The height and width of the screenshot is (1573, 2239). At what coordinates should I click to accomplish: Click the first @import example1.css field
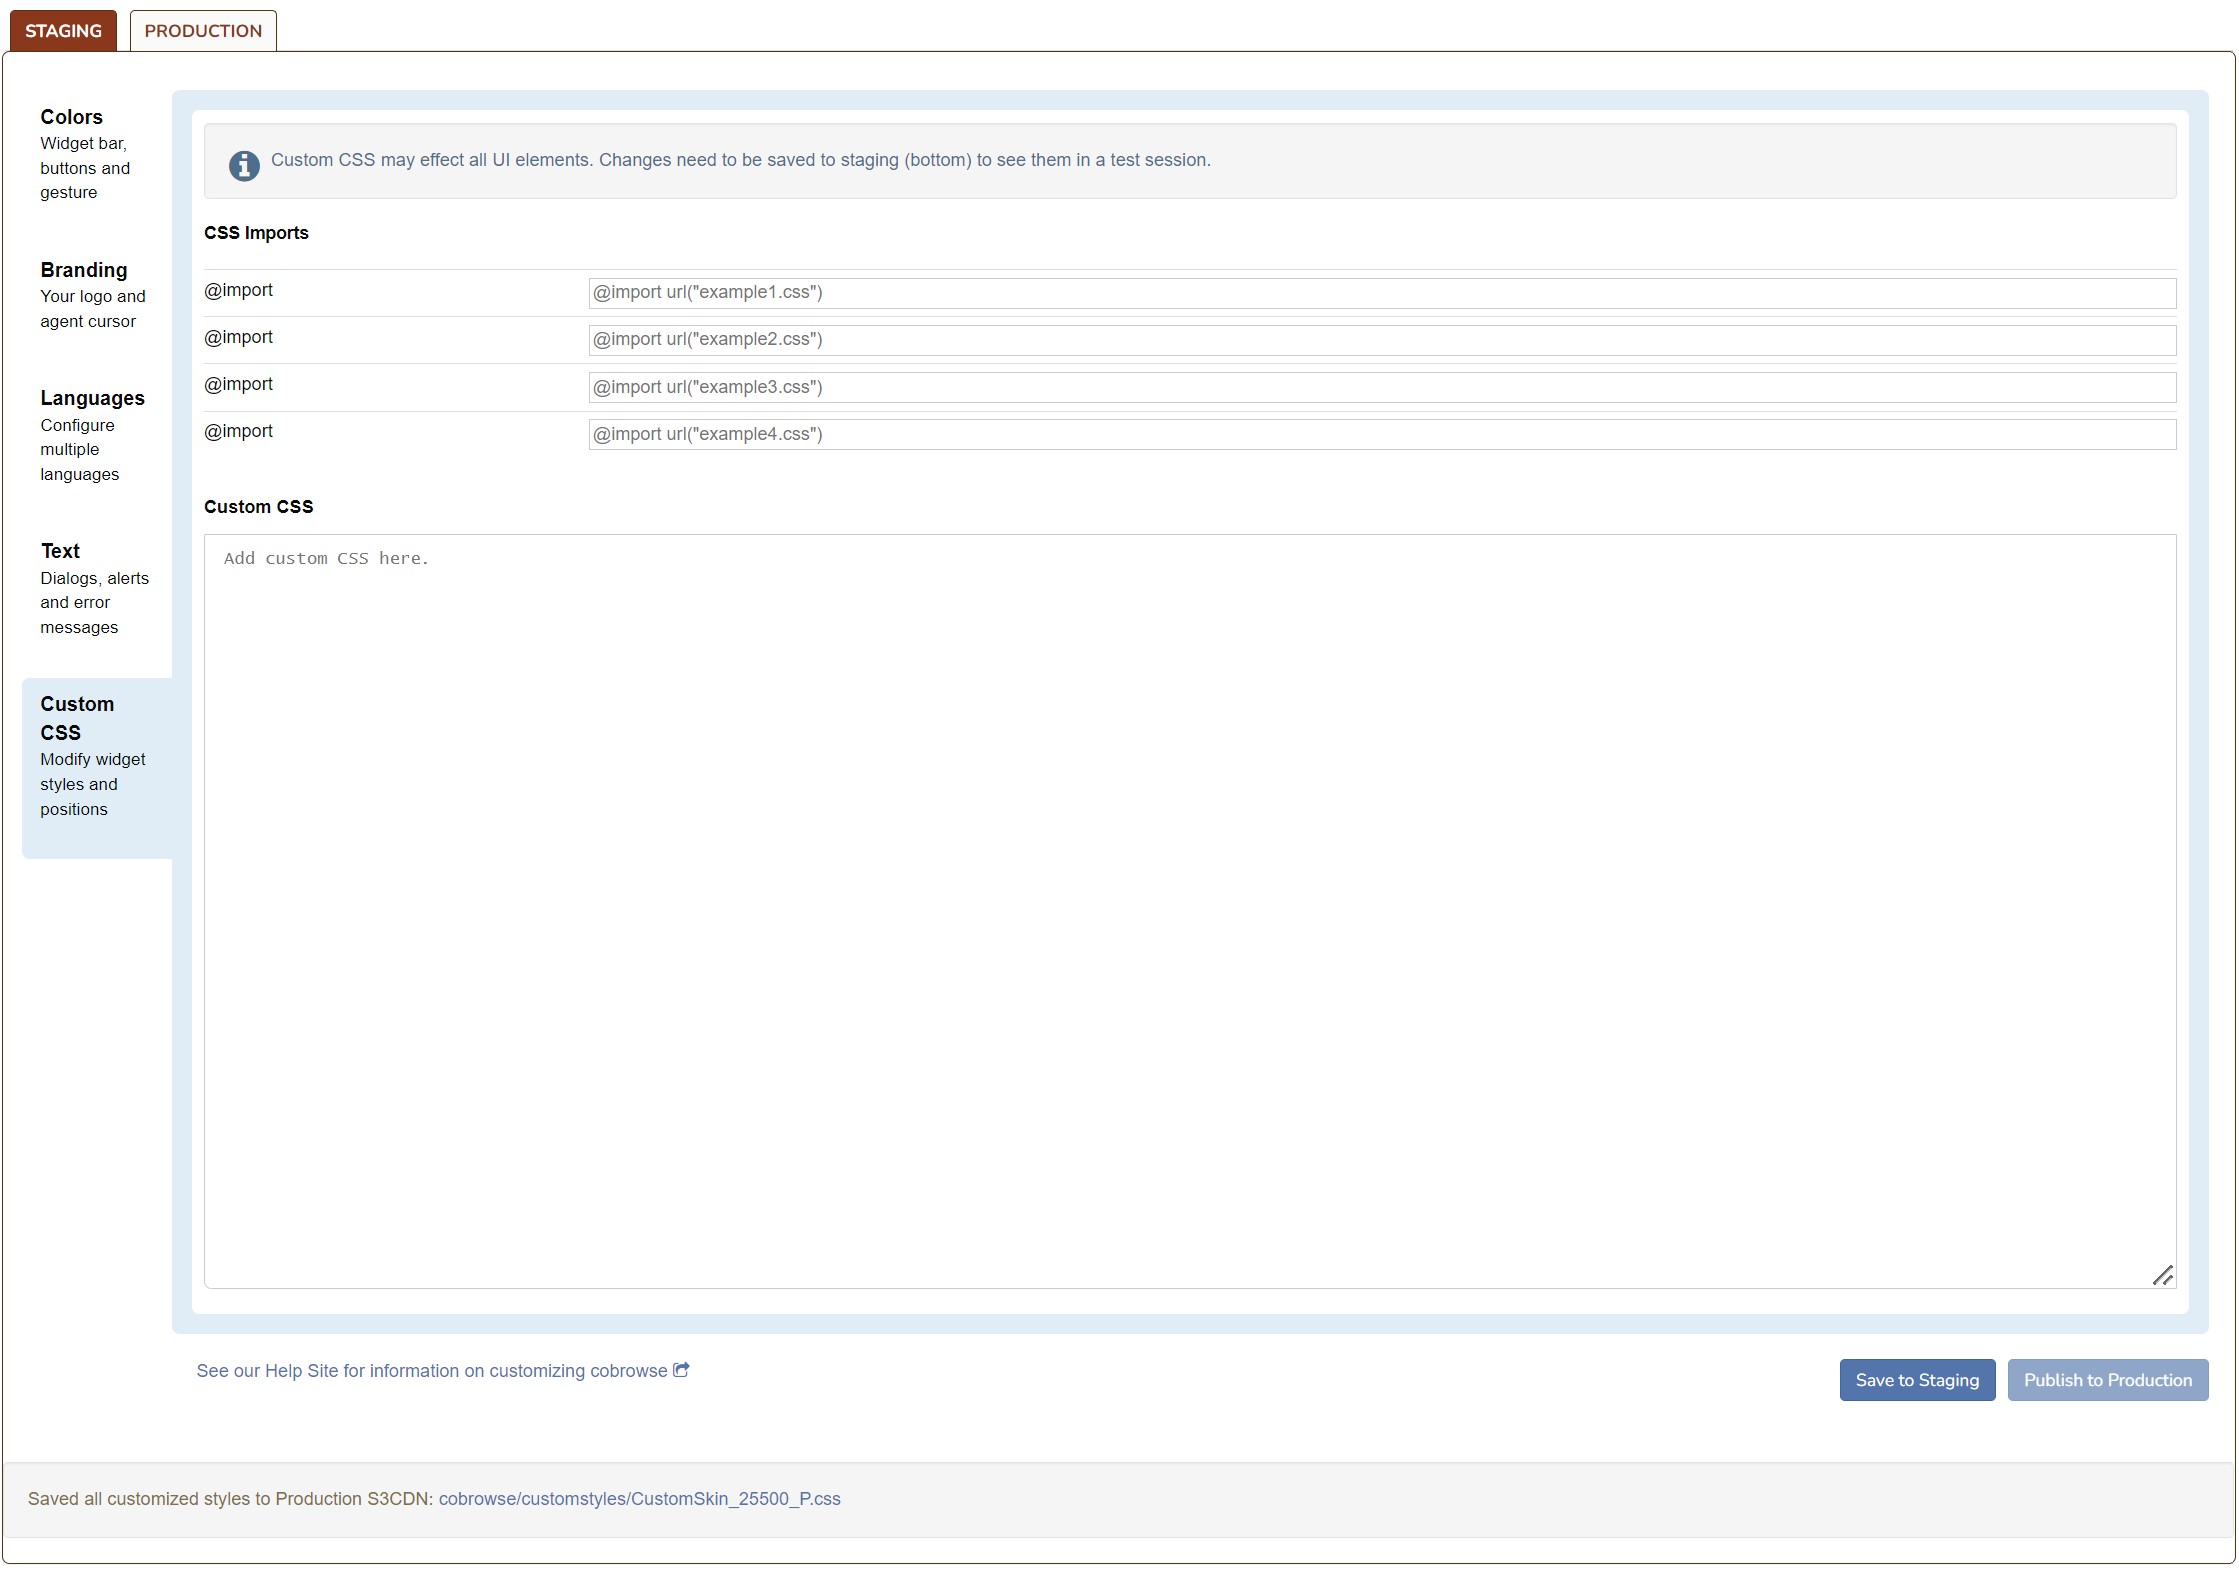click(1381, 293)
